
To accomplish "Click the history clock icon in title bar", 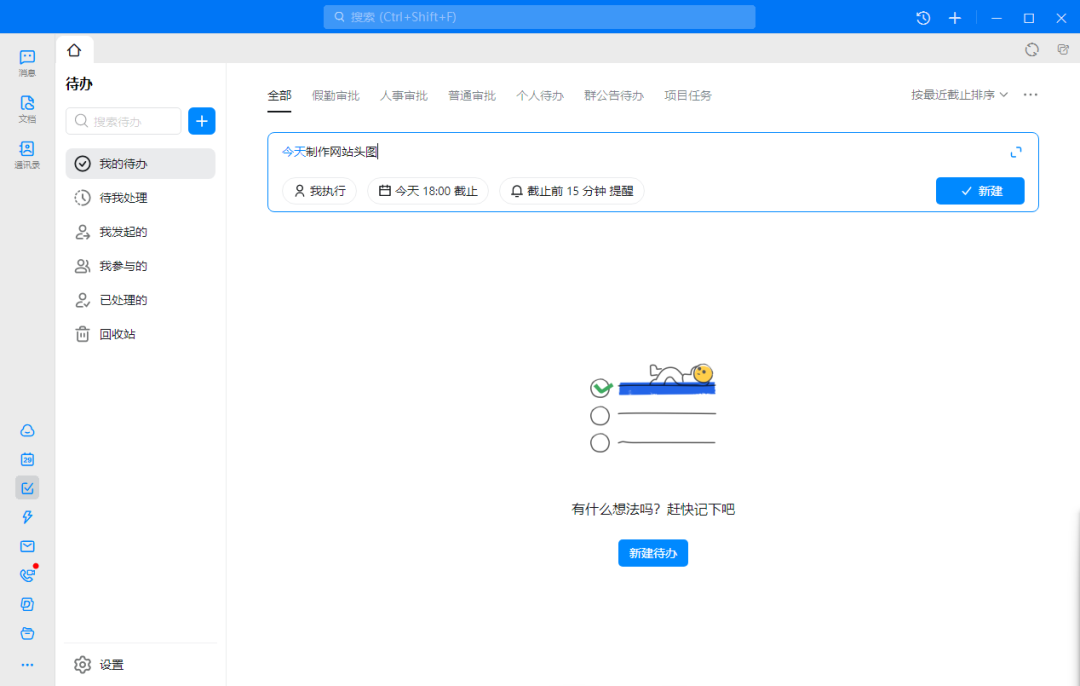I will pyautogui.click(x=923, y=18).
